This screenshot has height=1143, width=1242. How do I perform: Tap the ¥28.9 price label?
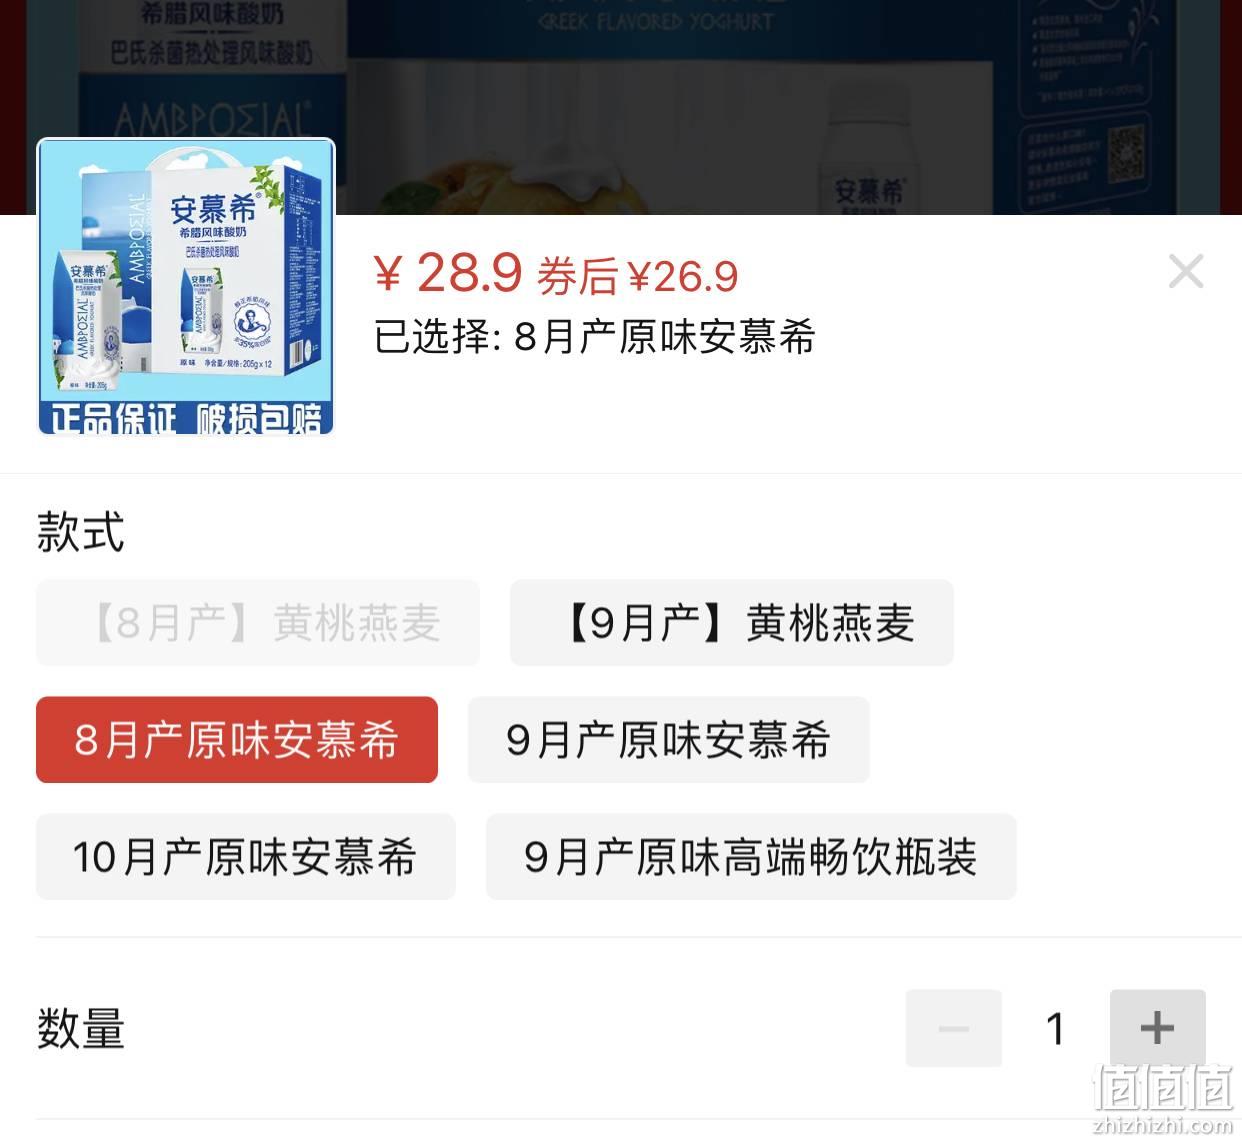click(x=448, y=272)
